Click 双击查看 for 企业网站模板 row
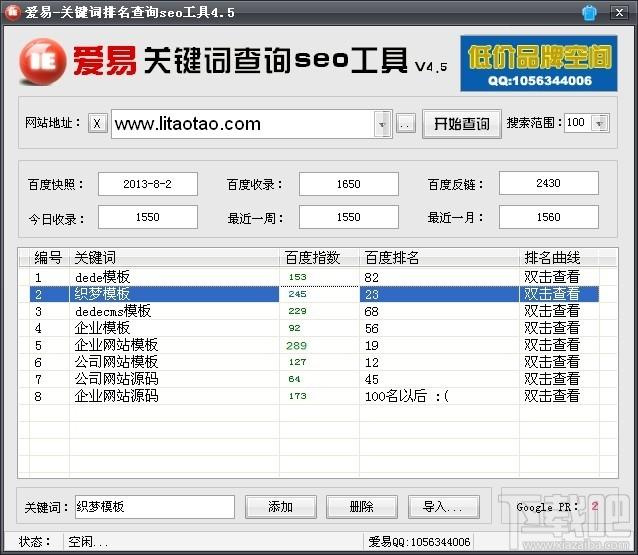 click(552, 345)
